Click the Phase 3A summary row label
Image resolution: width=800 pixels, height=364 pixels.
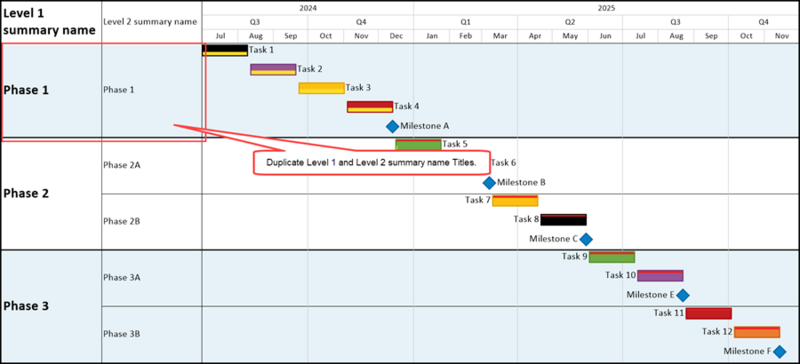pyautogui.click(x=122, y=278)
